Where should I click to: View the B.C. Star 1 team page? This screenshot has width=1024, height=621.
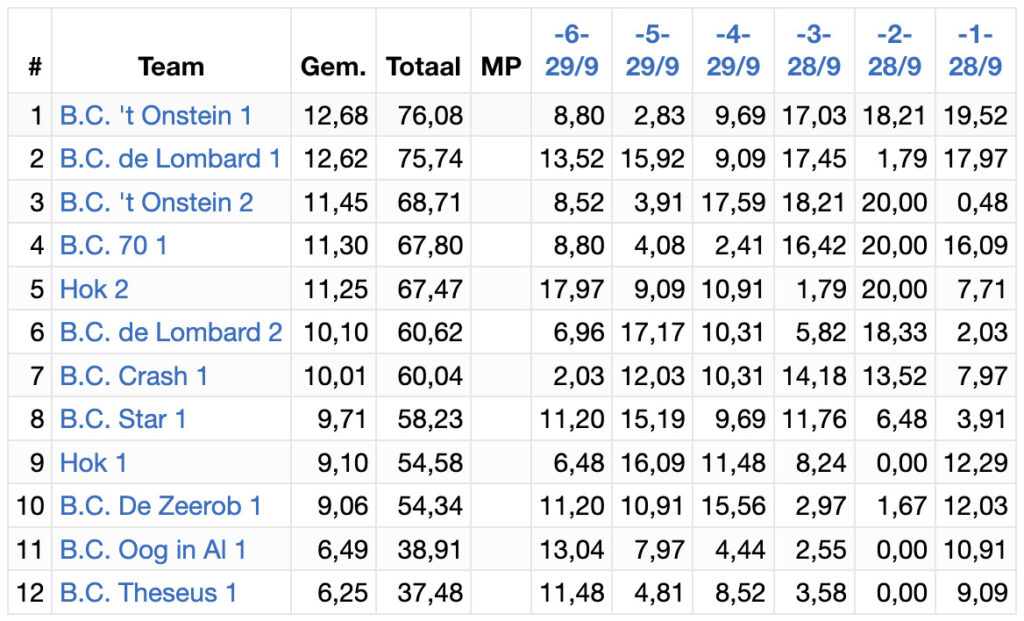click(x=123, y=419)
